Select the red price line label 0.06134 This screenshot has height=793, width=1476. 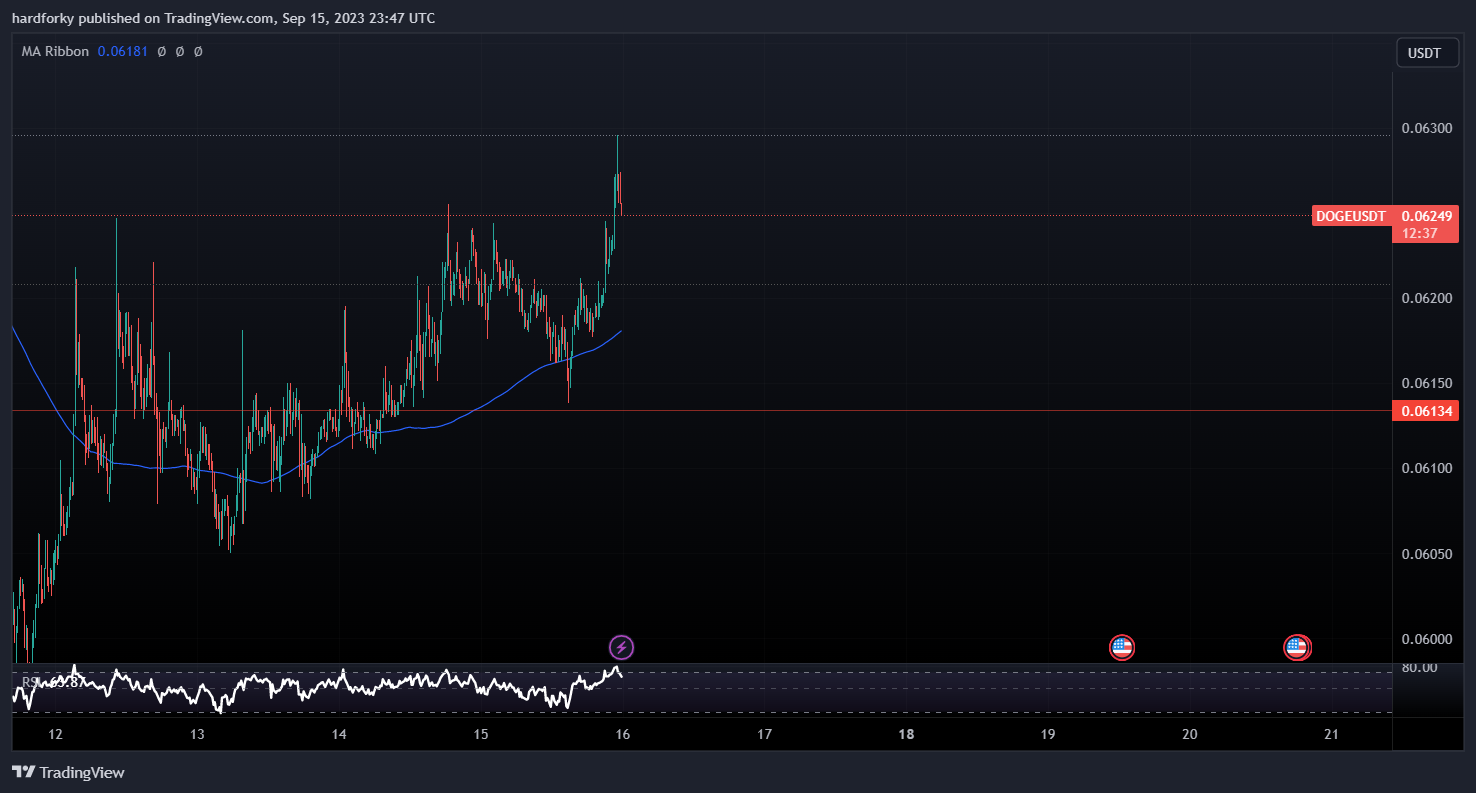1426,410
